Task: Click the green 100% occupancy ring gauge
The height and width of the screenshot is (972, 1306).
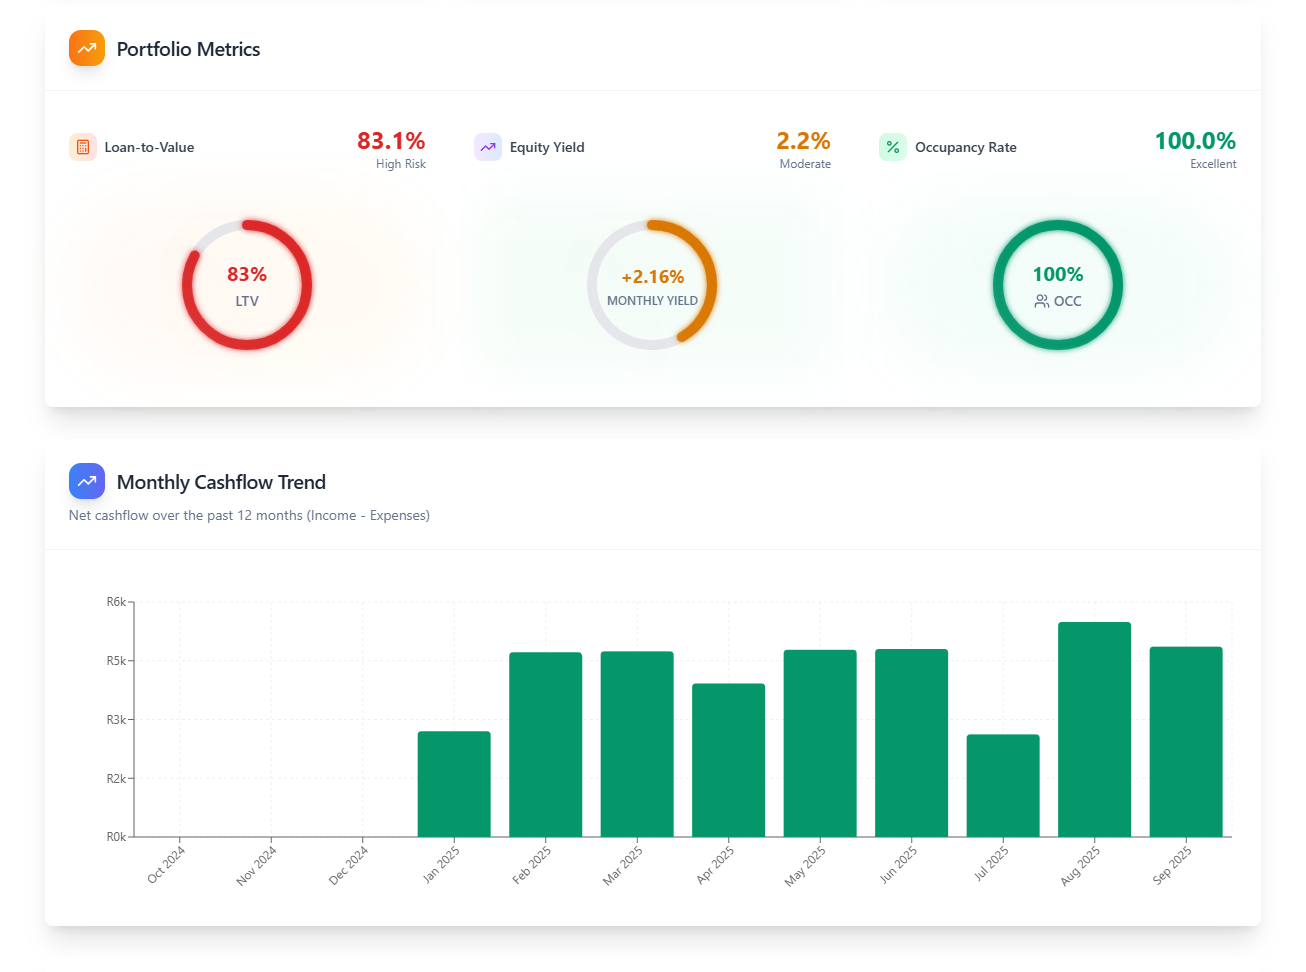Action: 1058,285
